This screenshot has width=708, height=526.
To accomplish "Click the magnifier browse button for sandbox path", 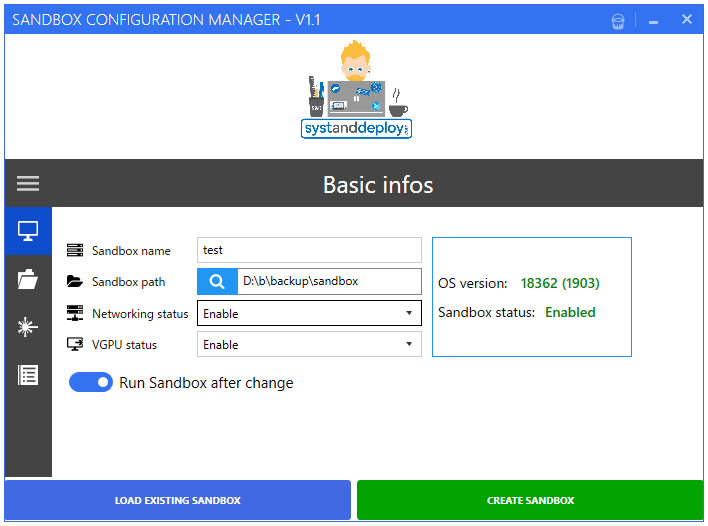I will coord(217,281).
